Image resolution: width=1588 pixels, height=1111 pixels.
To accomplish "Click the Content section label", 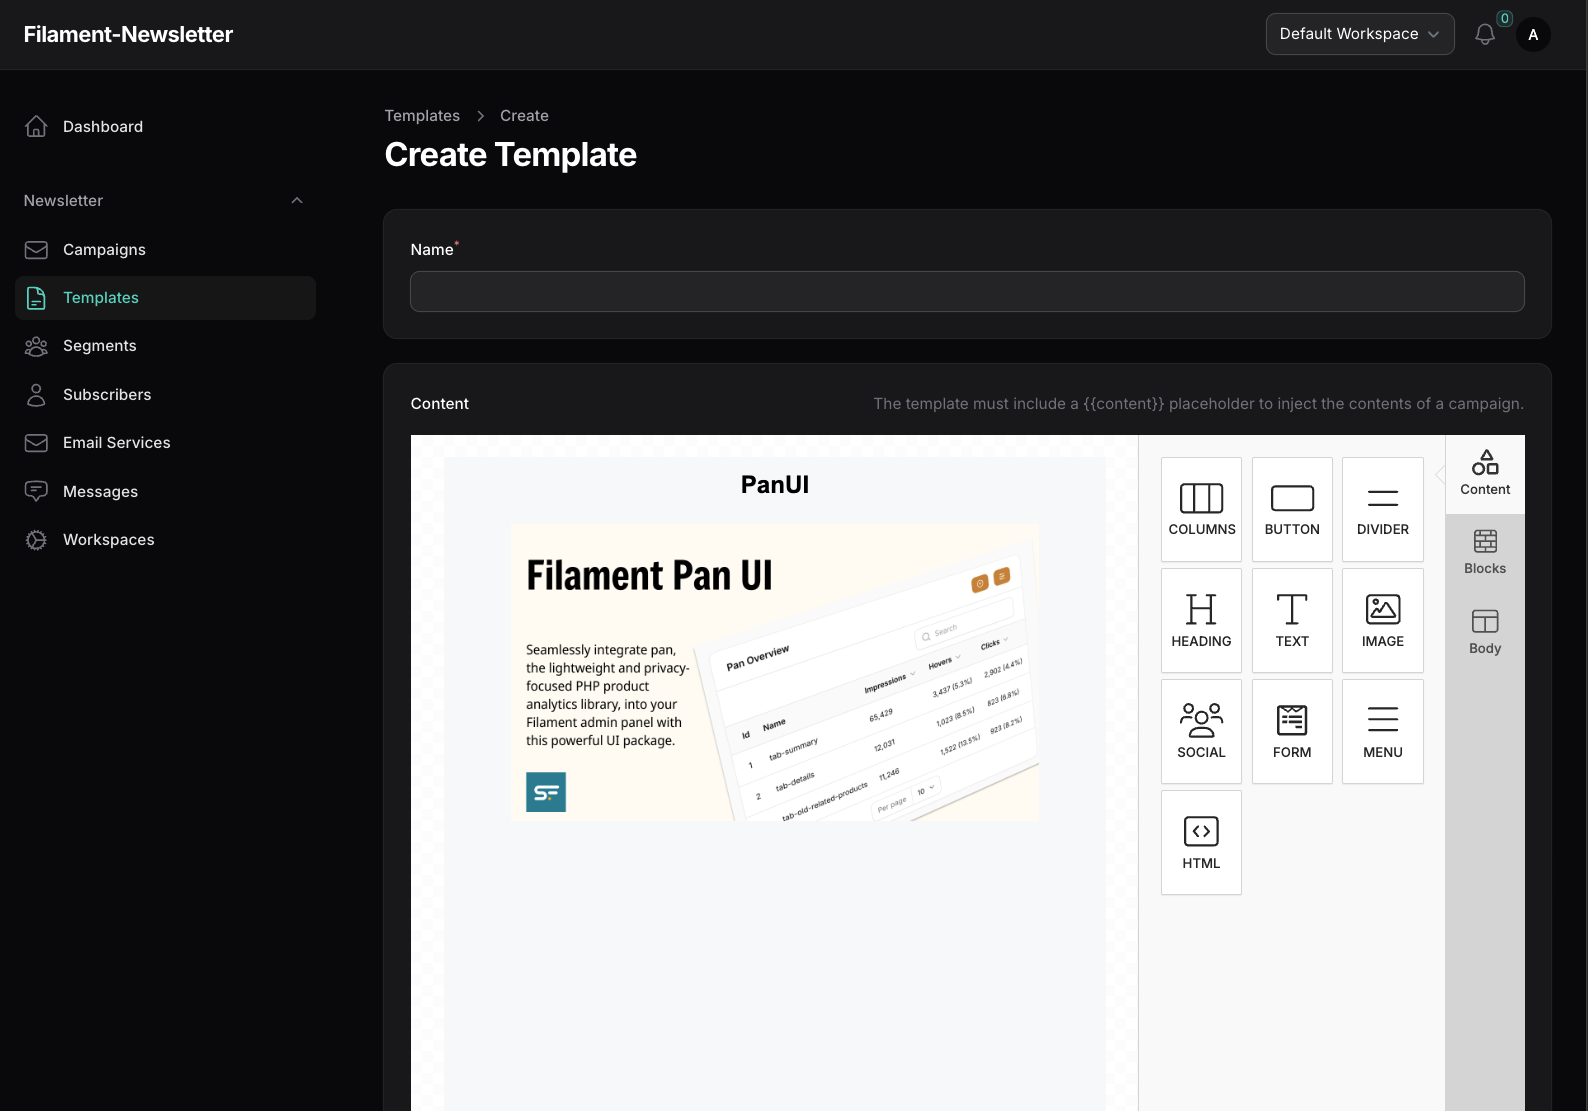I will pos(439,404).
